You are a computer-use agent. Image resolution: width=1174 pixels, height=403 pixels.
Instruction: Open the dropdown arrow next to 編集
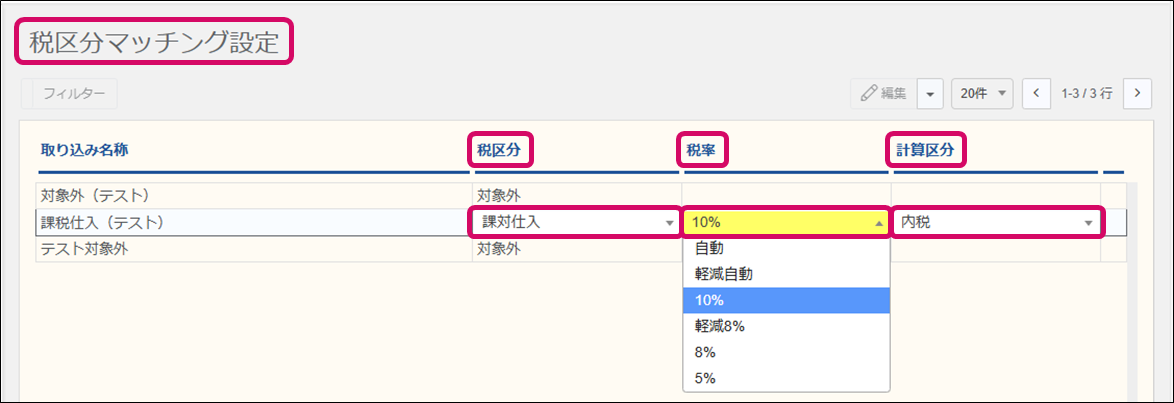930,94
